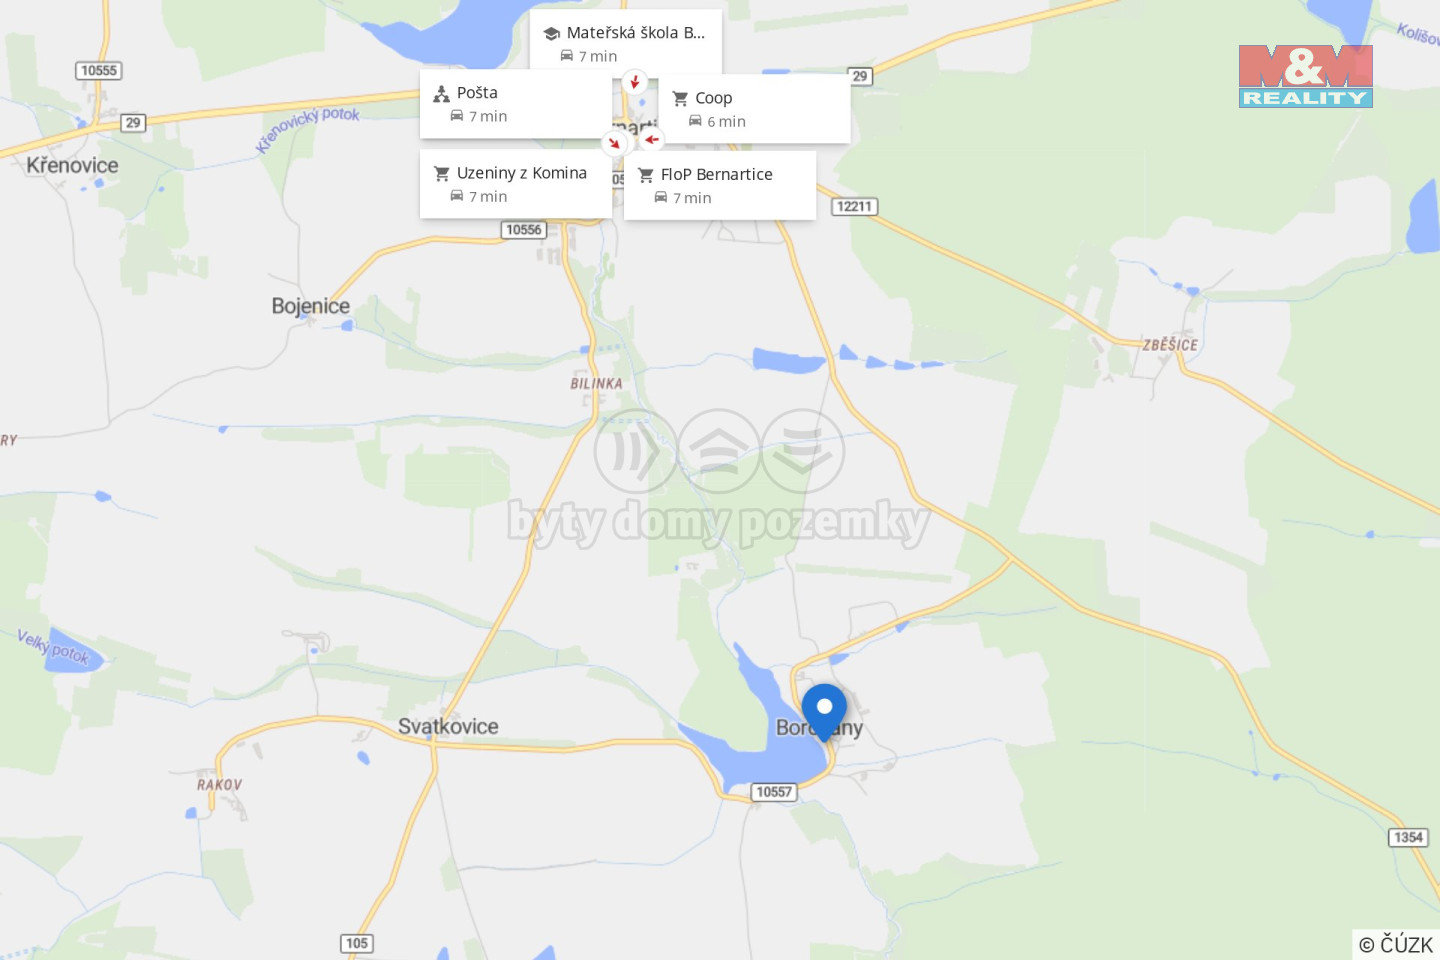Screen dimensions: 1440x960
Task: Click the blue location pin at Bordovany
Action: [824, 712]
